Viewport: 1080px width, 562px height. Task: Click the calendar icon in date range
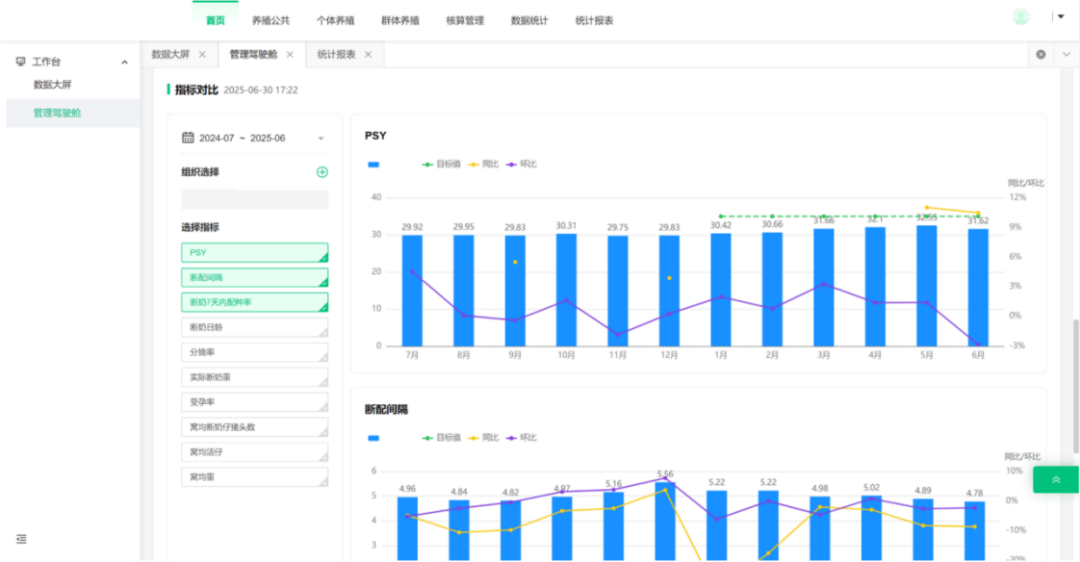(x=188, y=138)
